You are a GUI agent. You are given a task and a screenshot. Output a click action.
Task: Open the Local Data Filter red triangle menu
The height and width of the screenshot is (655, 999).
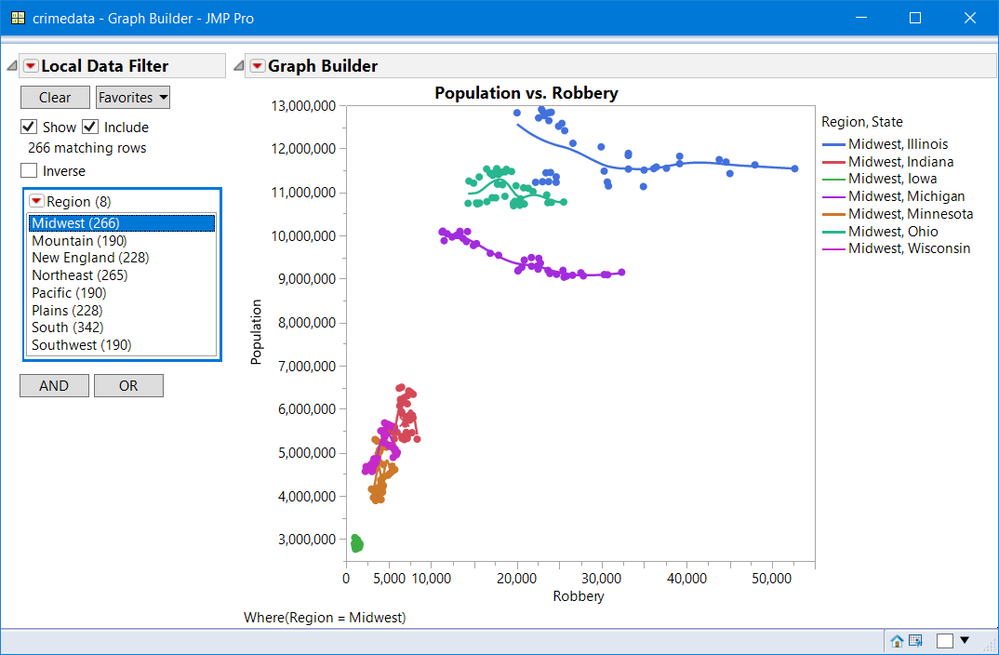tap(31, 66)
